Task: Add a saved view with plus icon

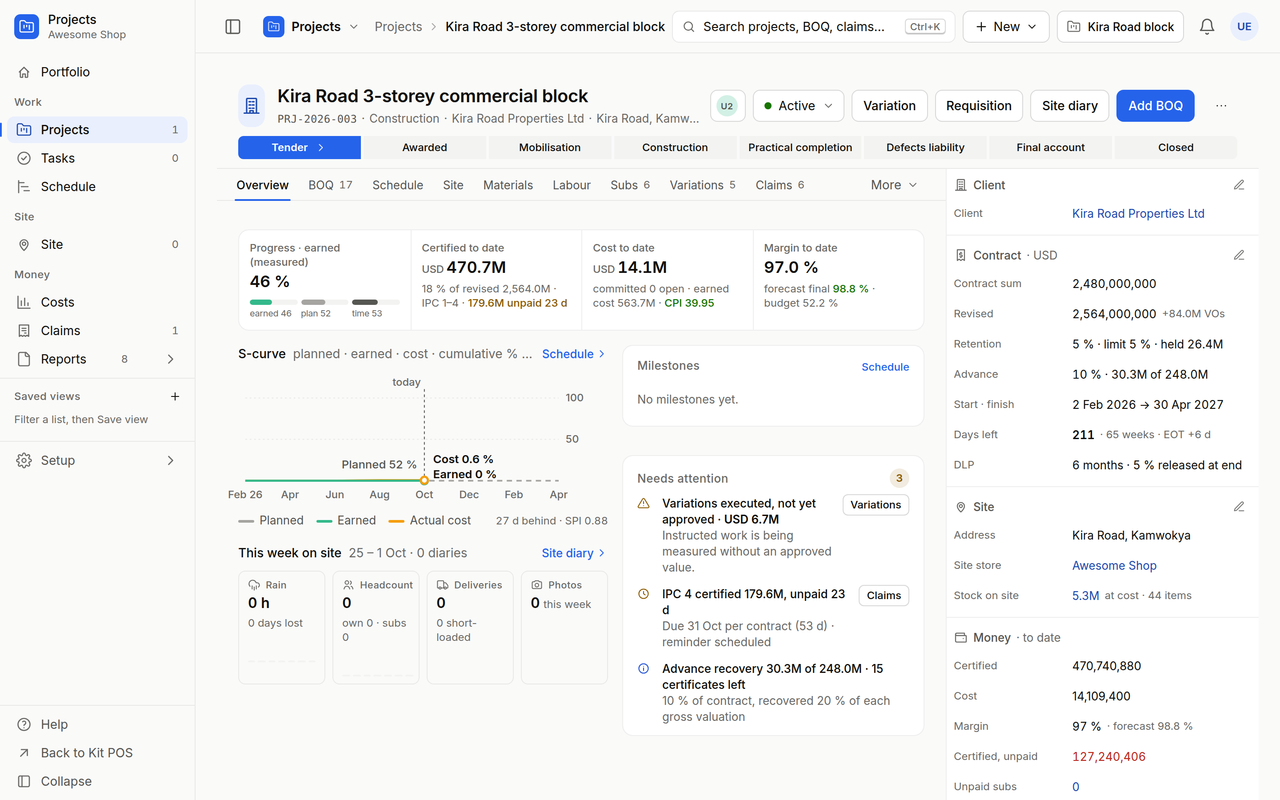Action: pyautogui.click(x=175, y=397)
